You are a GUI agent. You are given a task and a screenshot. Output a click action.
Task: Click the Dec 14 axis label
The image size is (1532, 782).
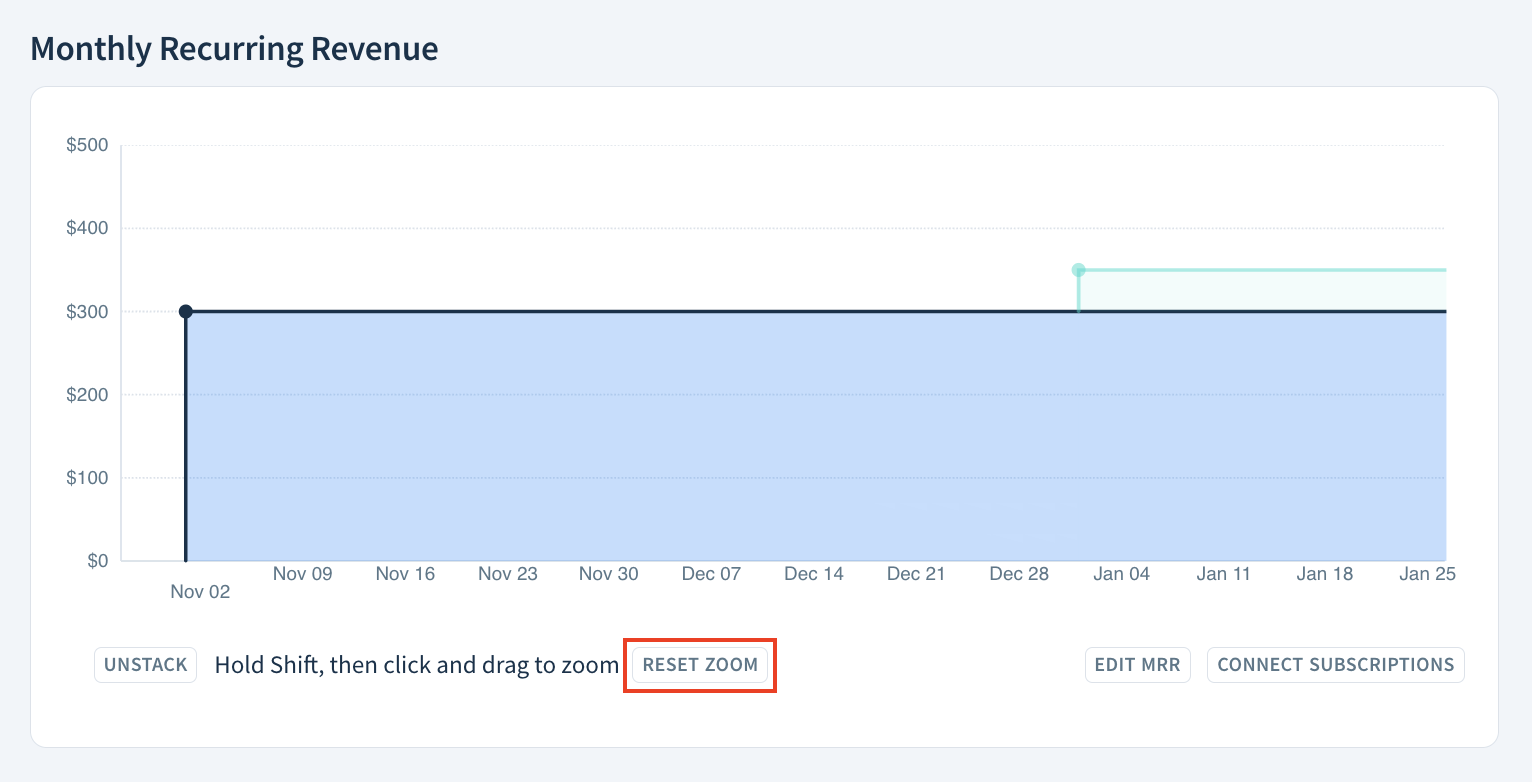[x=813, y=573]
